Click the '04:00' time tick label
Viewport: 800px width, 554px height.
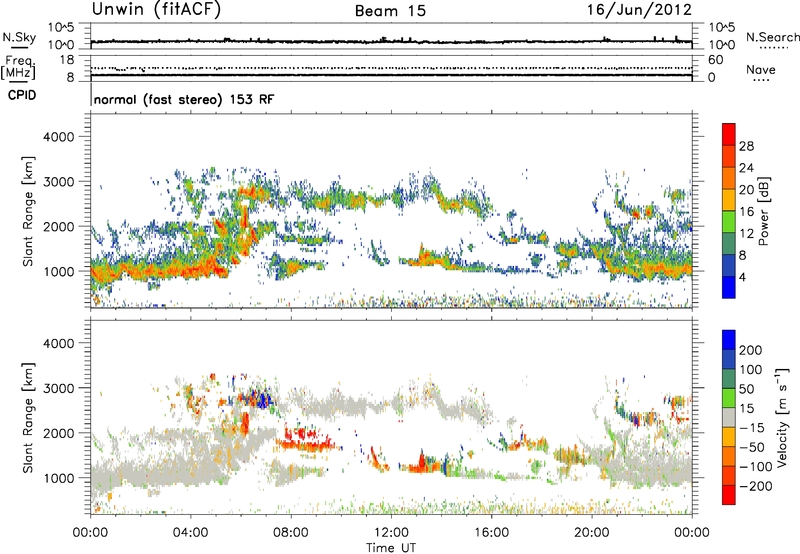pos(191,533)
